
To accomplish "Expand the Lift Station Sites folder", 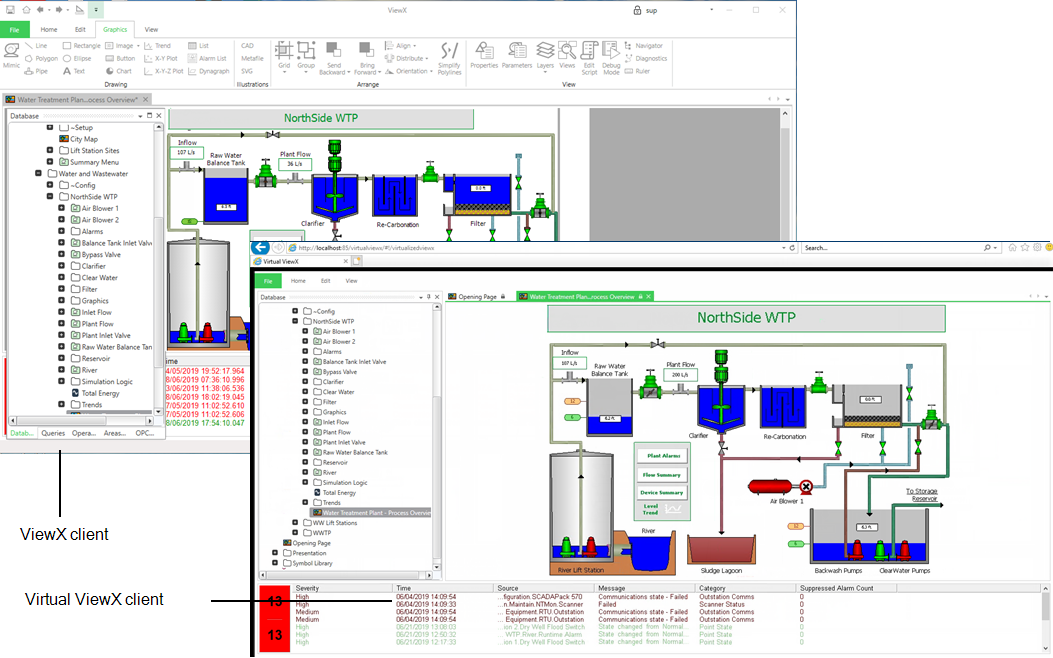I will [x=50, y=150].
